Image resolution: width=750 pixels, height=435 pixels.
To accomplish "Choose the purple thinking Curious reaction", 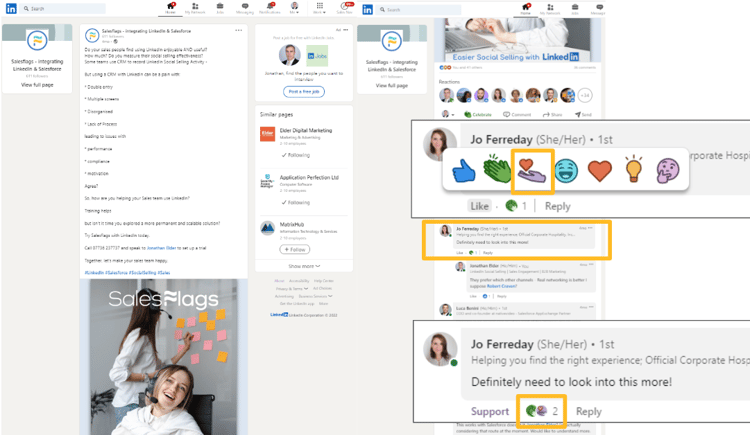I will (668, 171).
